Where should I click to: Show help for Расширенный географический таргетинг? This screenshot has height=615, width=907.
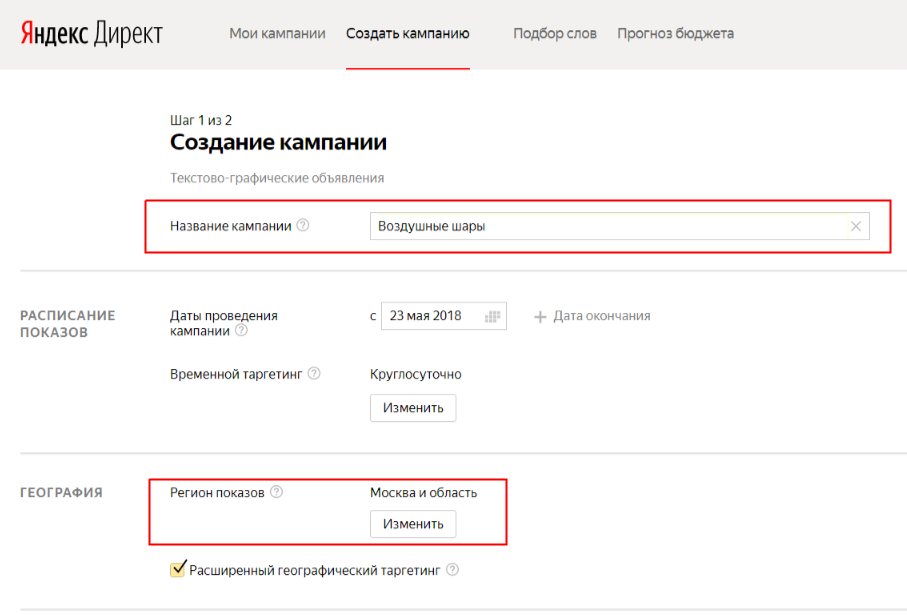452,570
